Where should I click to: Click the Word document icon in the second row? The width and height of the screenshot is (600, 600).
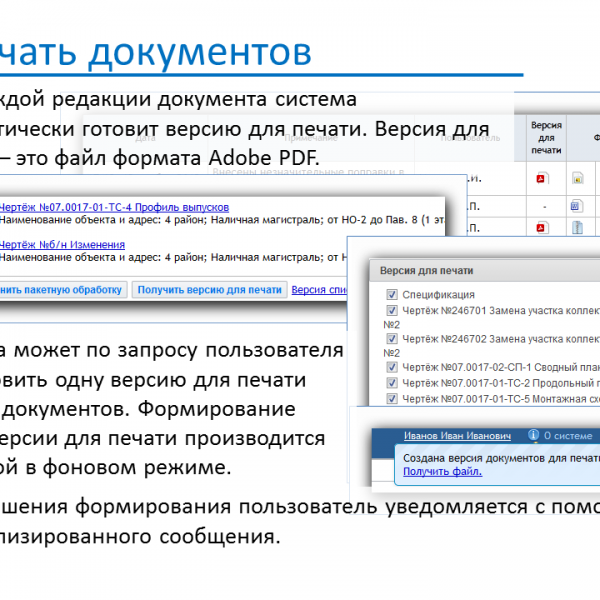click(x=577, y=205)
